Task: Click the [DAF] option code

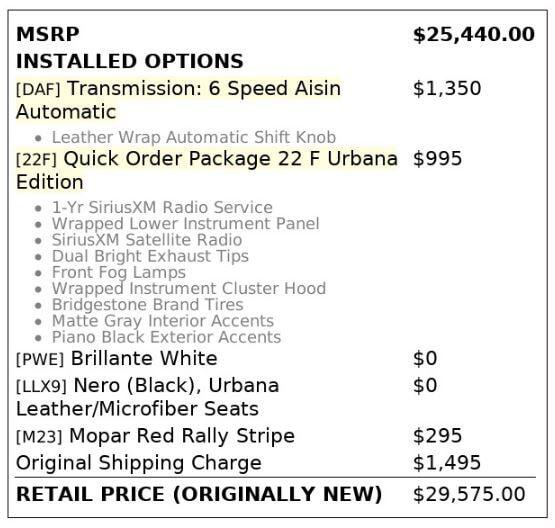Action: (38, 89)
